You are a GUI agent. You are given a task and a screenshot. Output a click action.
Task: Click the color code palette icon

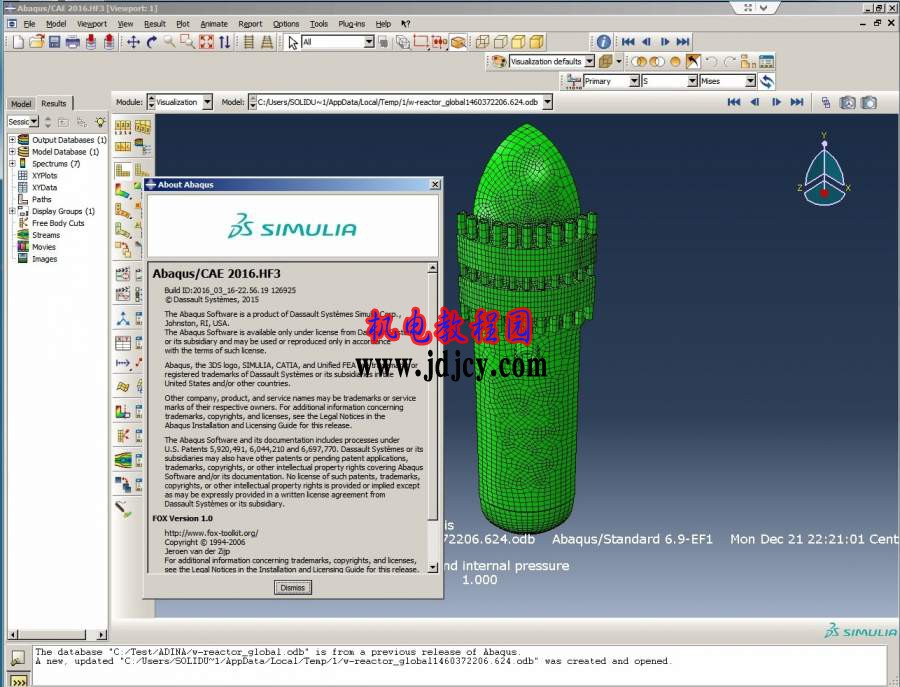coord(498,61)
